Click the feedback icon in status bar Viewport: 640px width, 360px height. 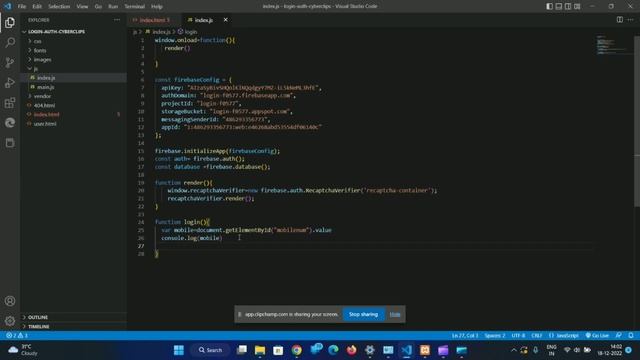click(x=619, y=336)
